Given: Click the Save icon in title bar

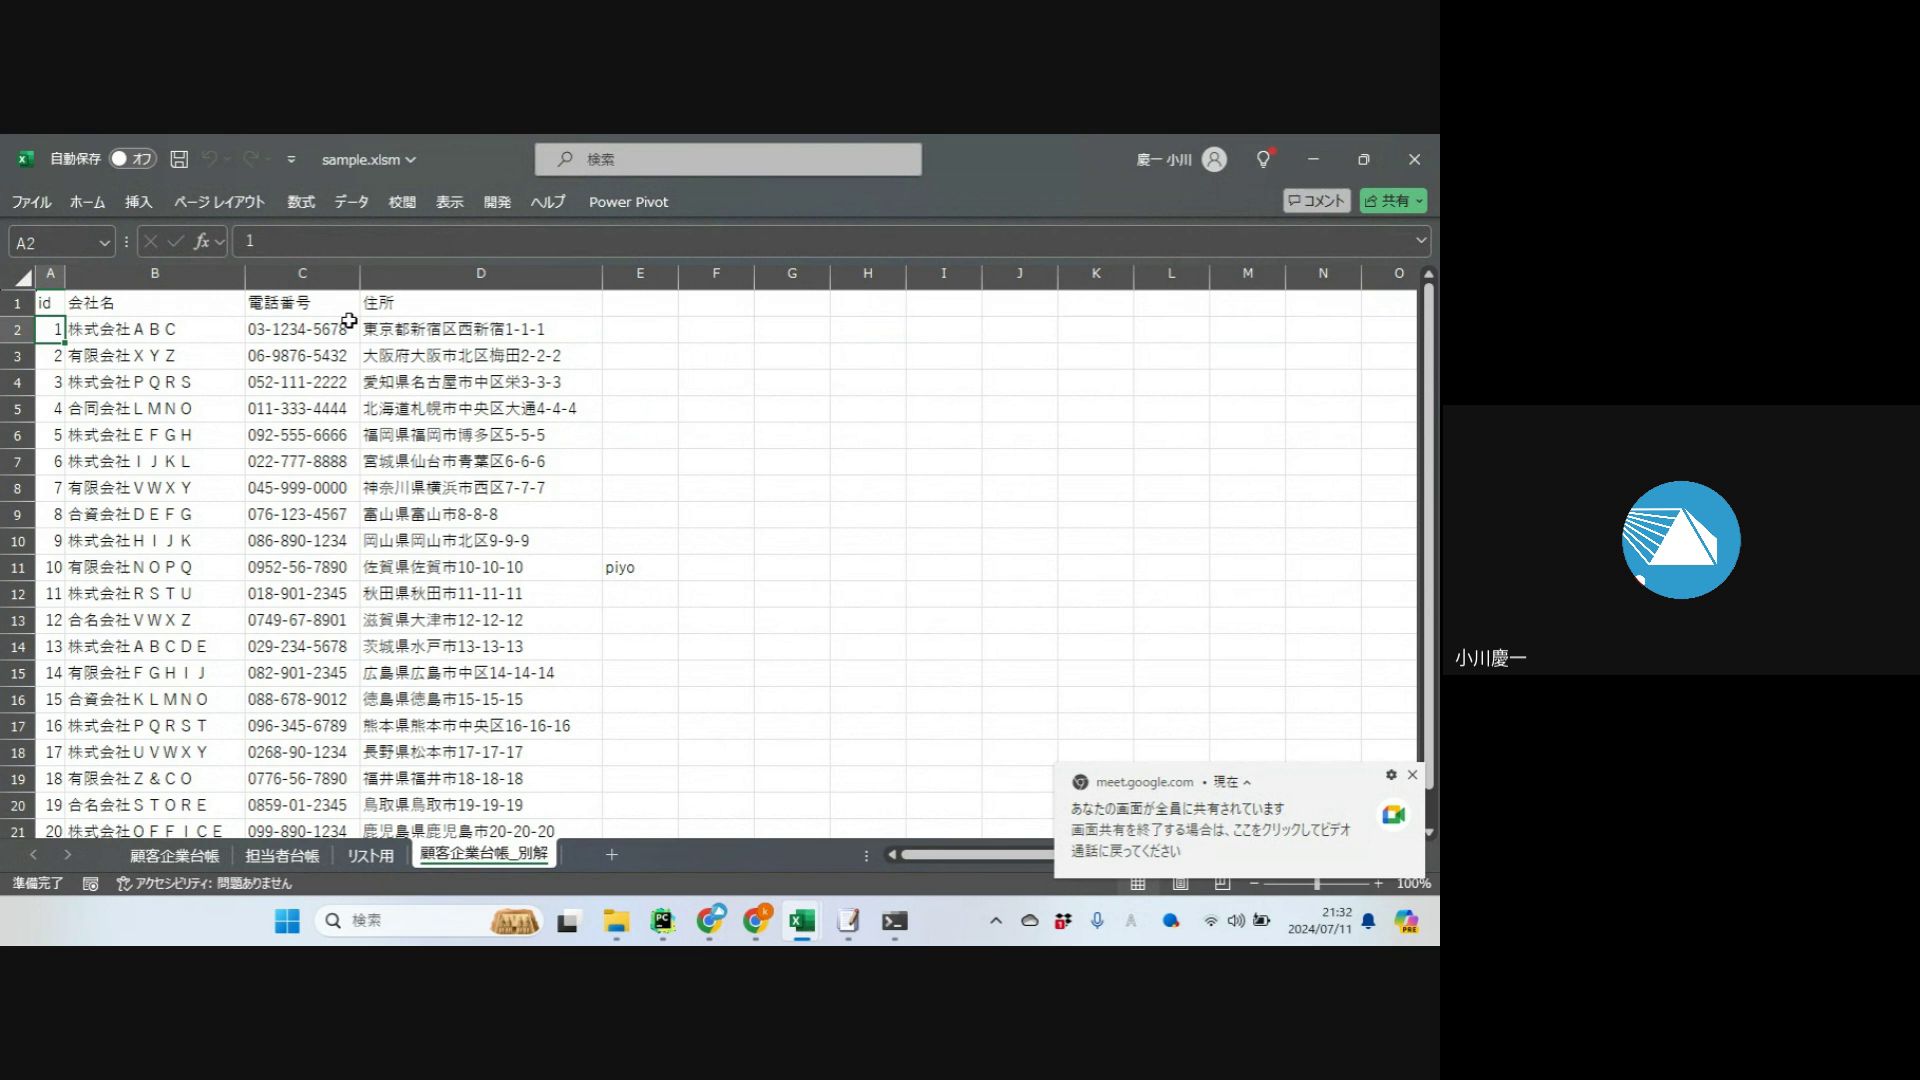Looking at the screenshot, I should coord(179,159).
